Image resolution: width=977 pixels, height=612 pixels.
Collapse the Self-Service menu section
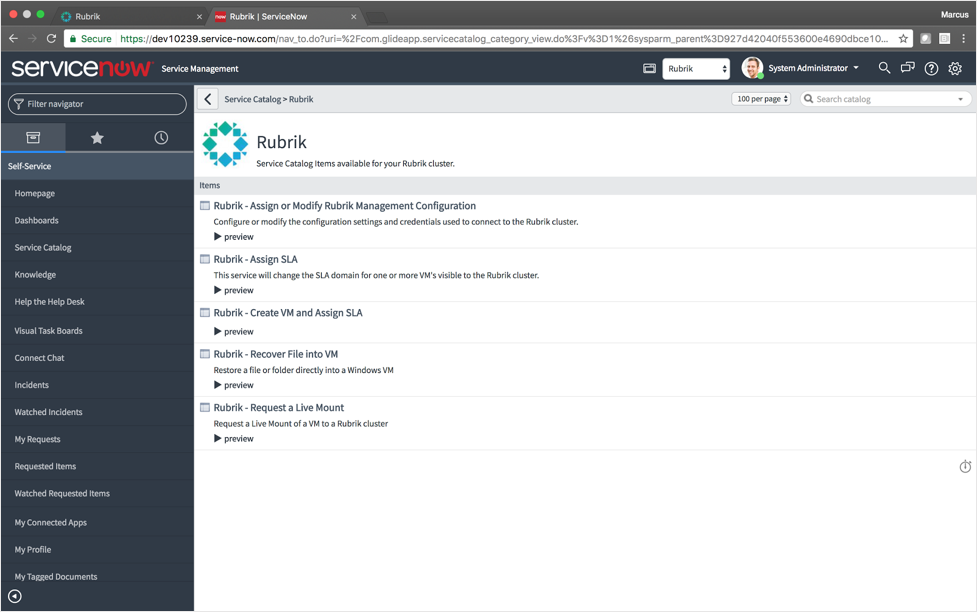97,166
